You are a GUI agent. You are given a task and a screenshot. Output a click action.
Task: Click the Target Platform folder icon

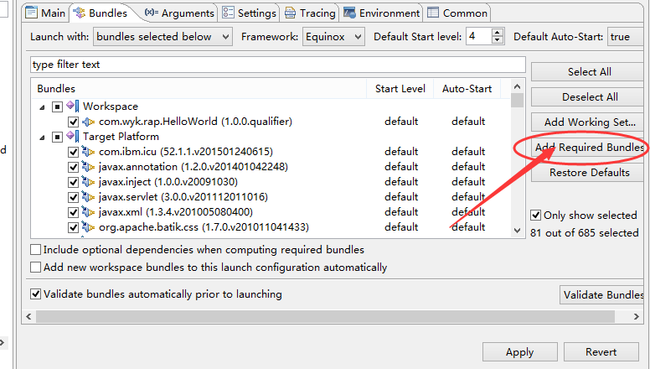tap(73, 136)
